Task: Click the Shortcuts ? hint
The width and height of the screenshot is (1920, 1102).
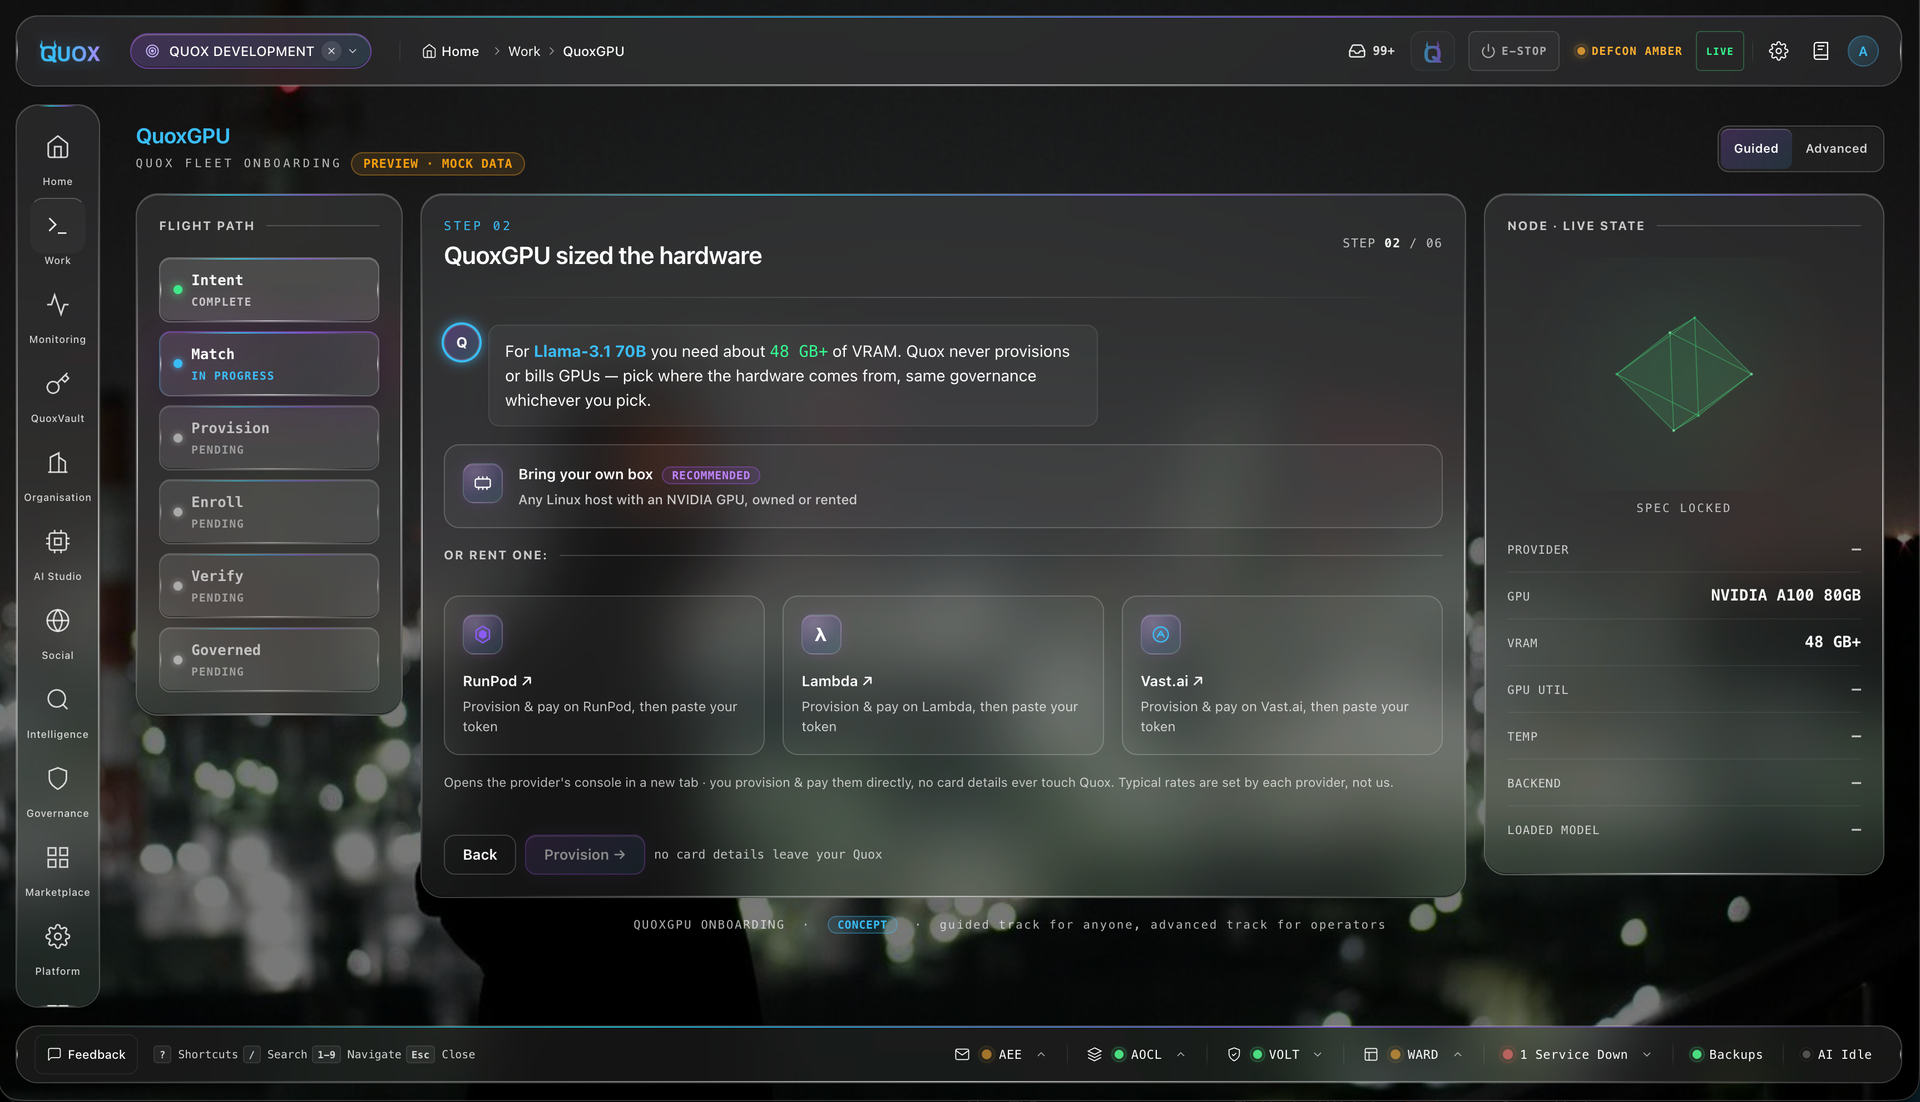Action: tap(195, 1054)
